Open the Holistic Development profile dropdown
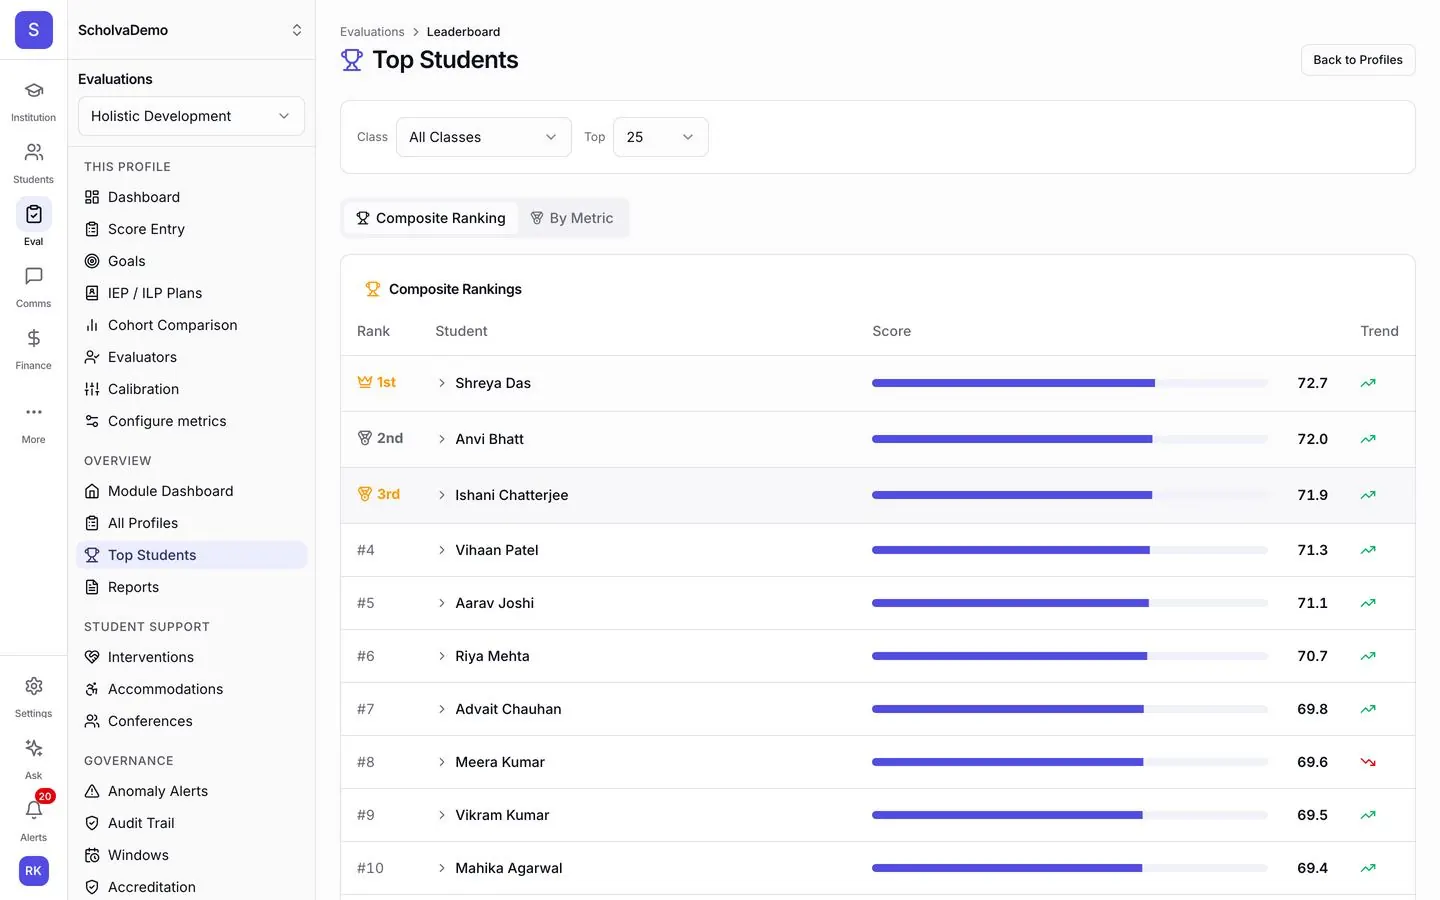The width and height of the screenshot is (1440, 900). tap(191, 116)
